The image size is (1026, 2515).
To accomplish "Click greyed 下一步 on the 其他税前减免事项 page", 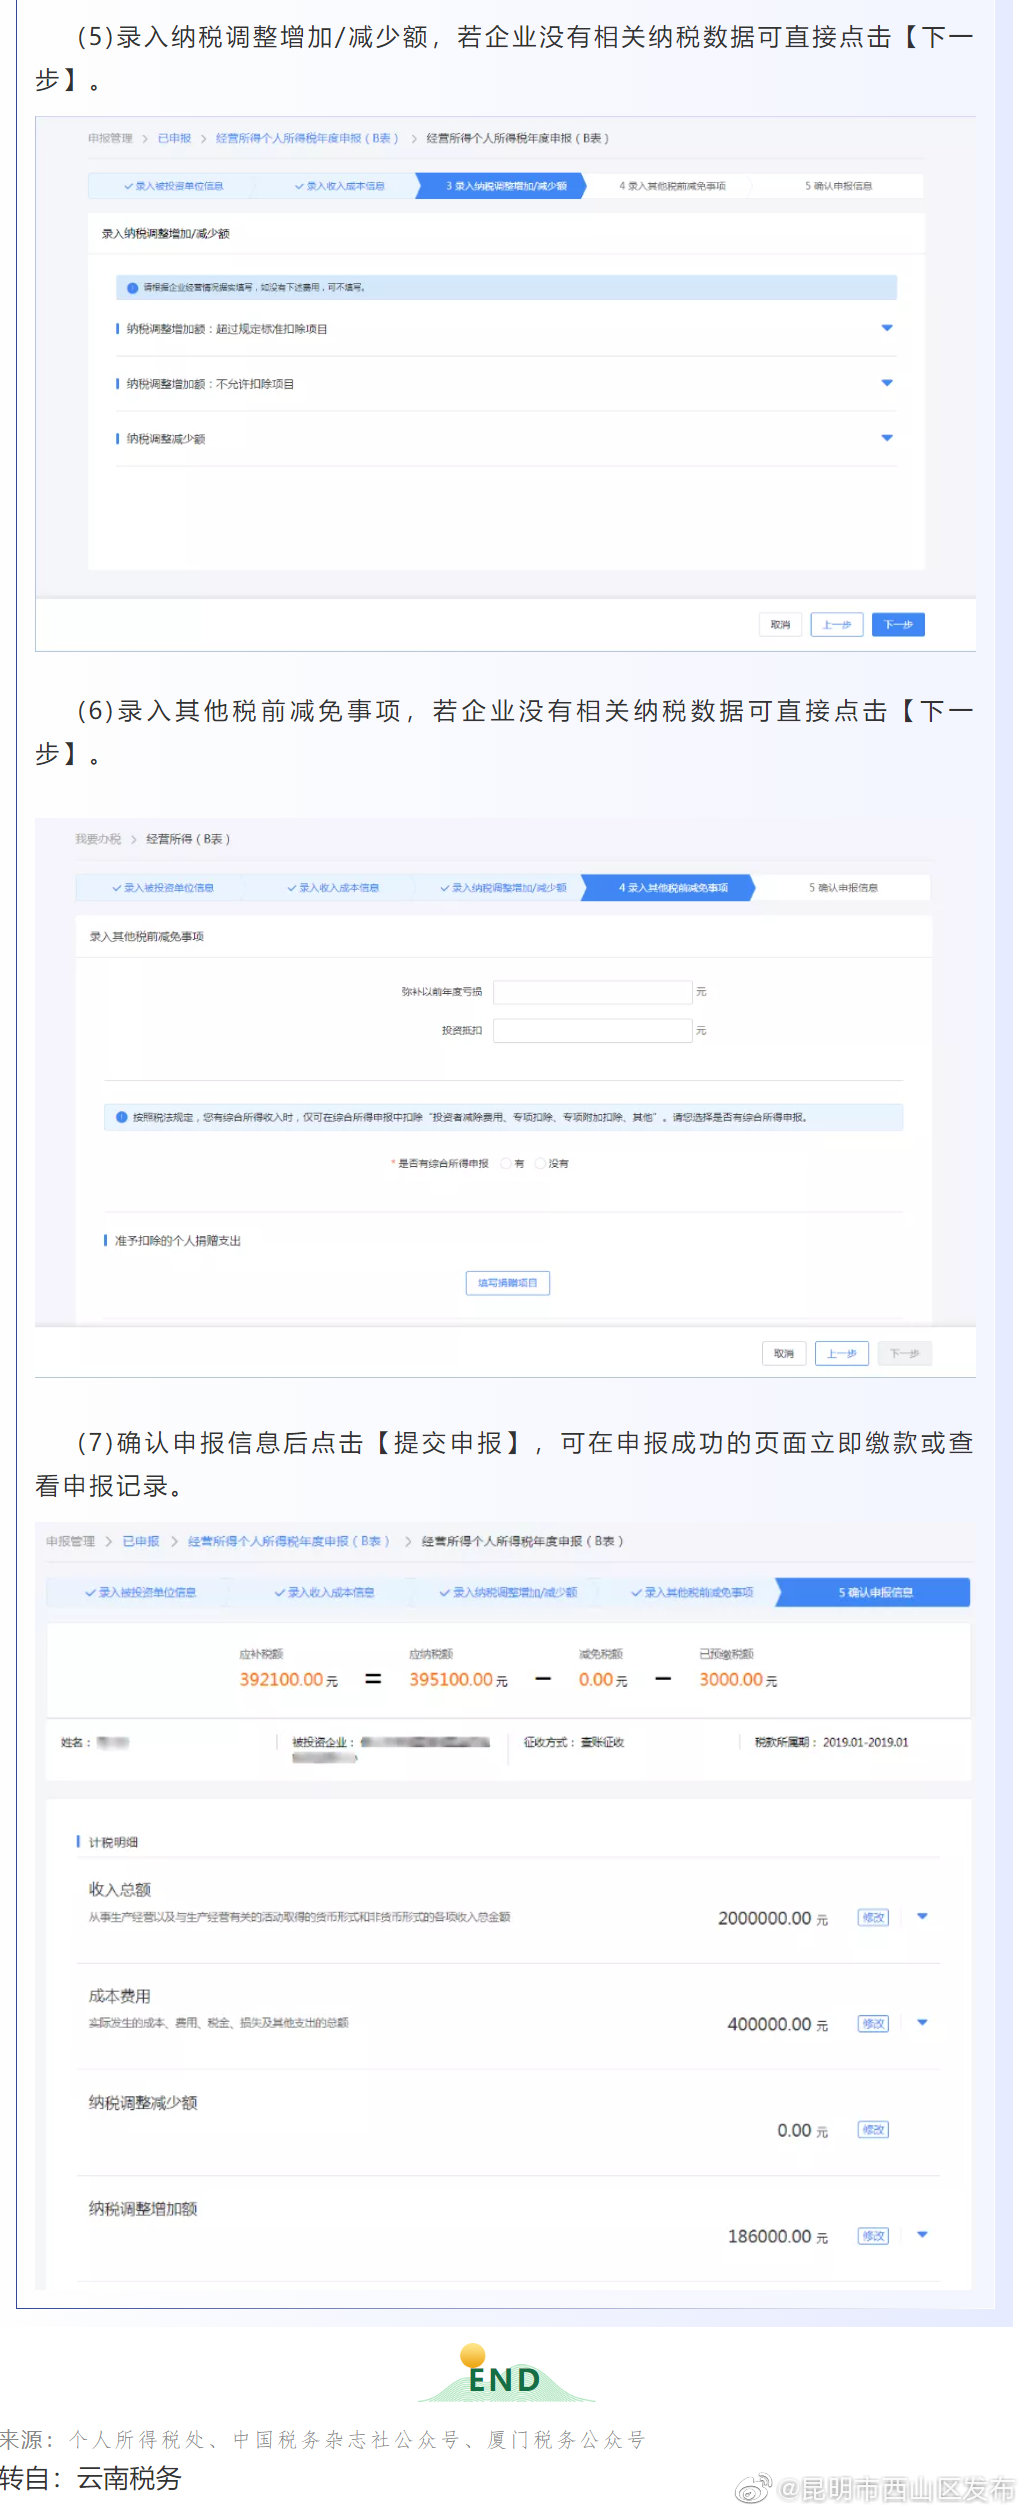I will [x=905, y=1354].
